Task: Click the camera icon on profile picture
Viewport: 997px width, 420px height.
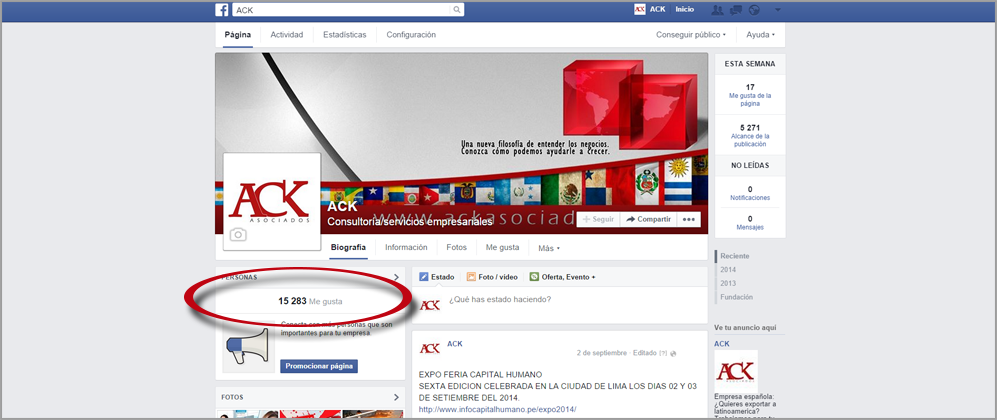Action: (238, 235)
